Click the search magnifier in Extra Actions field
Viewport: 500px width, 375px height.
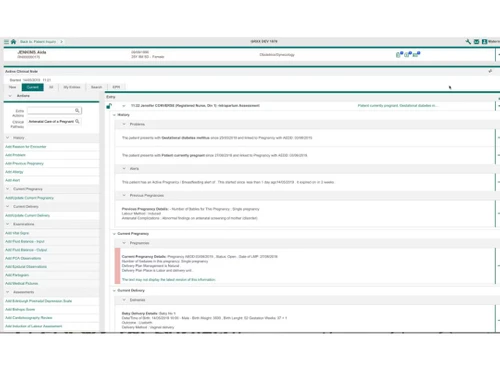(77, 110)
